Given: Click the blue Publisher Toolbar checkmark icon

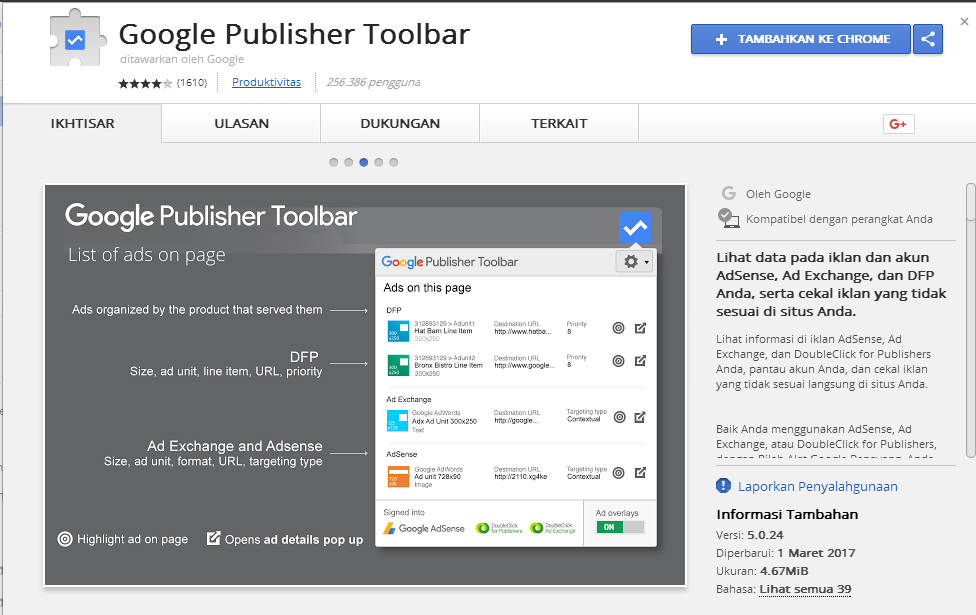Looking at the screenshot, I should click(635, 228).
